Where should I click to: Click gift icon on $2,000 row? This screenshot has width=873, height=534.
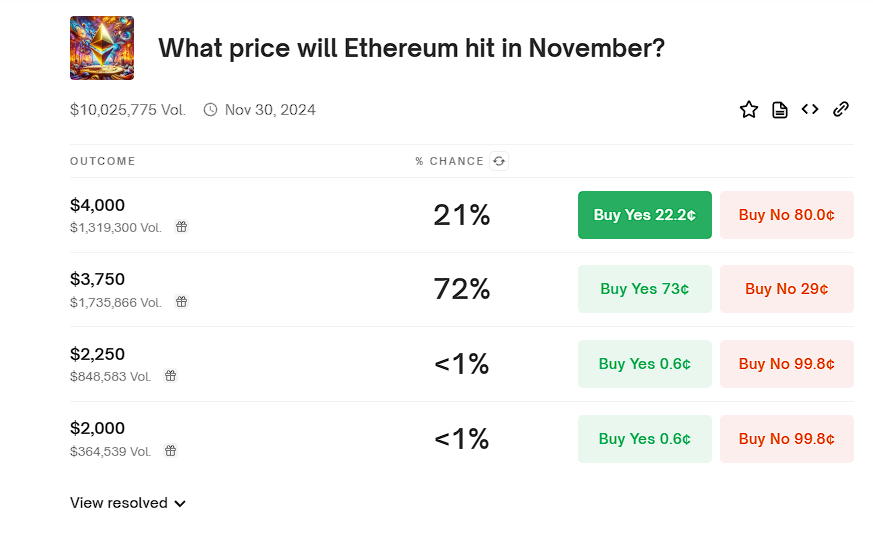coord(171,451)
